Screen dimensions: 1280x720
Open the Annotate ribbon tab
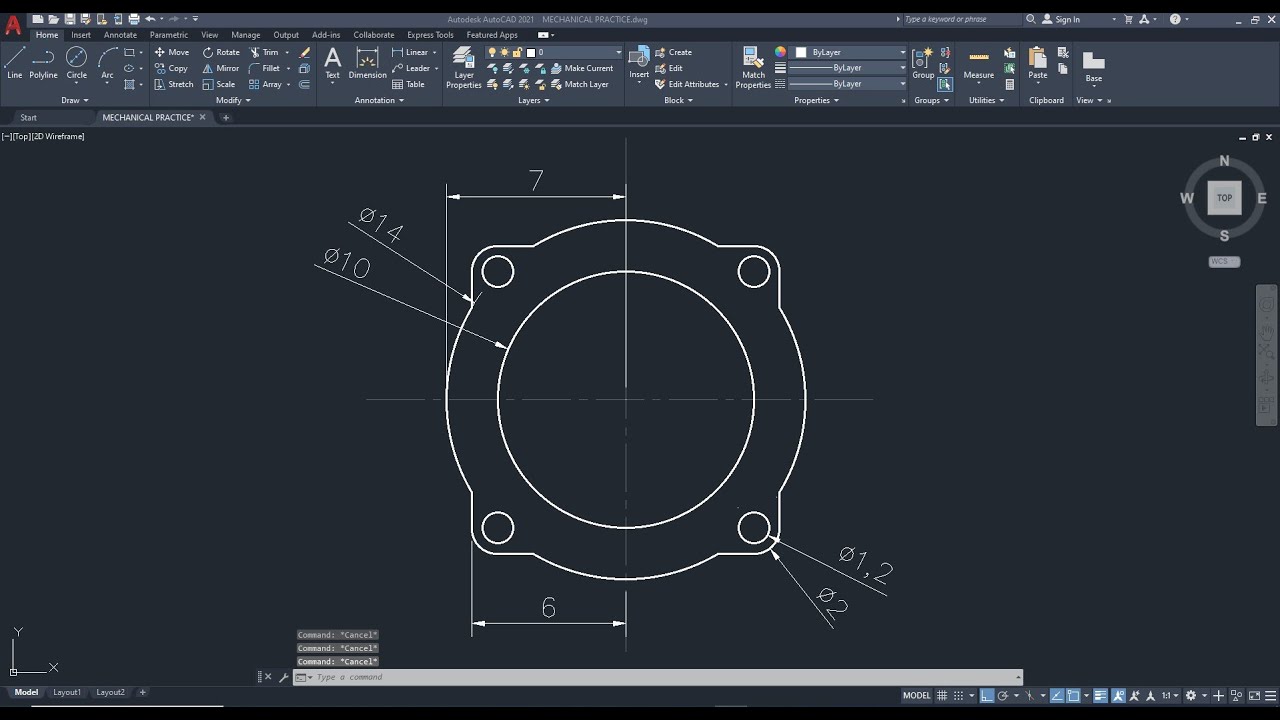click(120, 35)
